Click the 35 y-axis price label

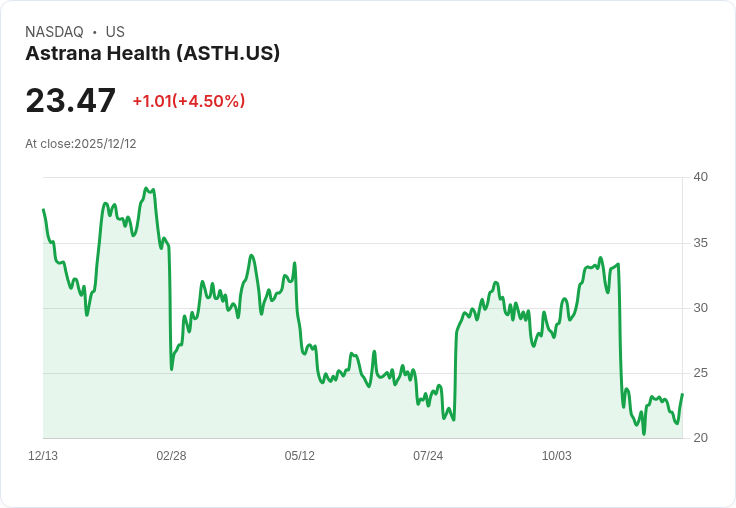point(700,243)
